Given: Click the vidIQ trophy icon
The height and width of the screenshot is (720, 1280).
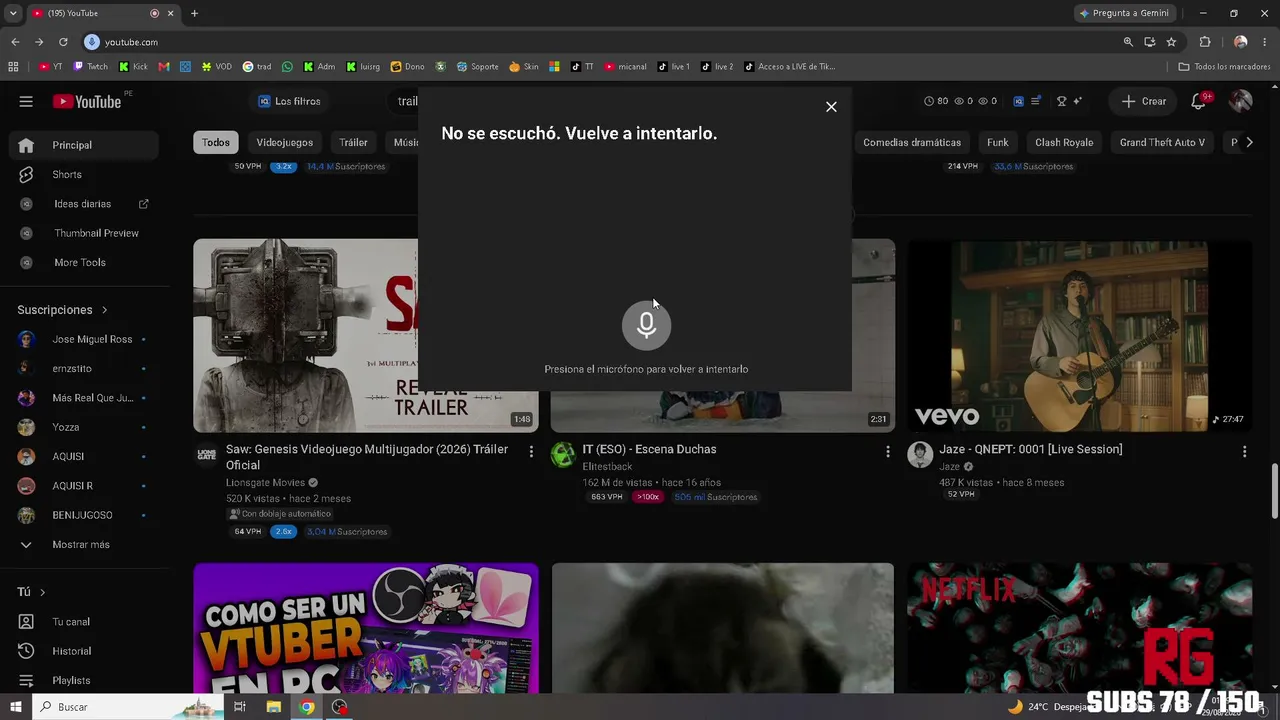Looking at the screenshot, I should point(1062,101).
